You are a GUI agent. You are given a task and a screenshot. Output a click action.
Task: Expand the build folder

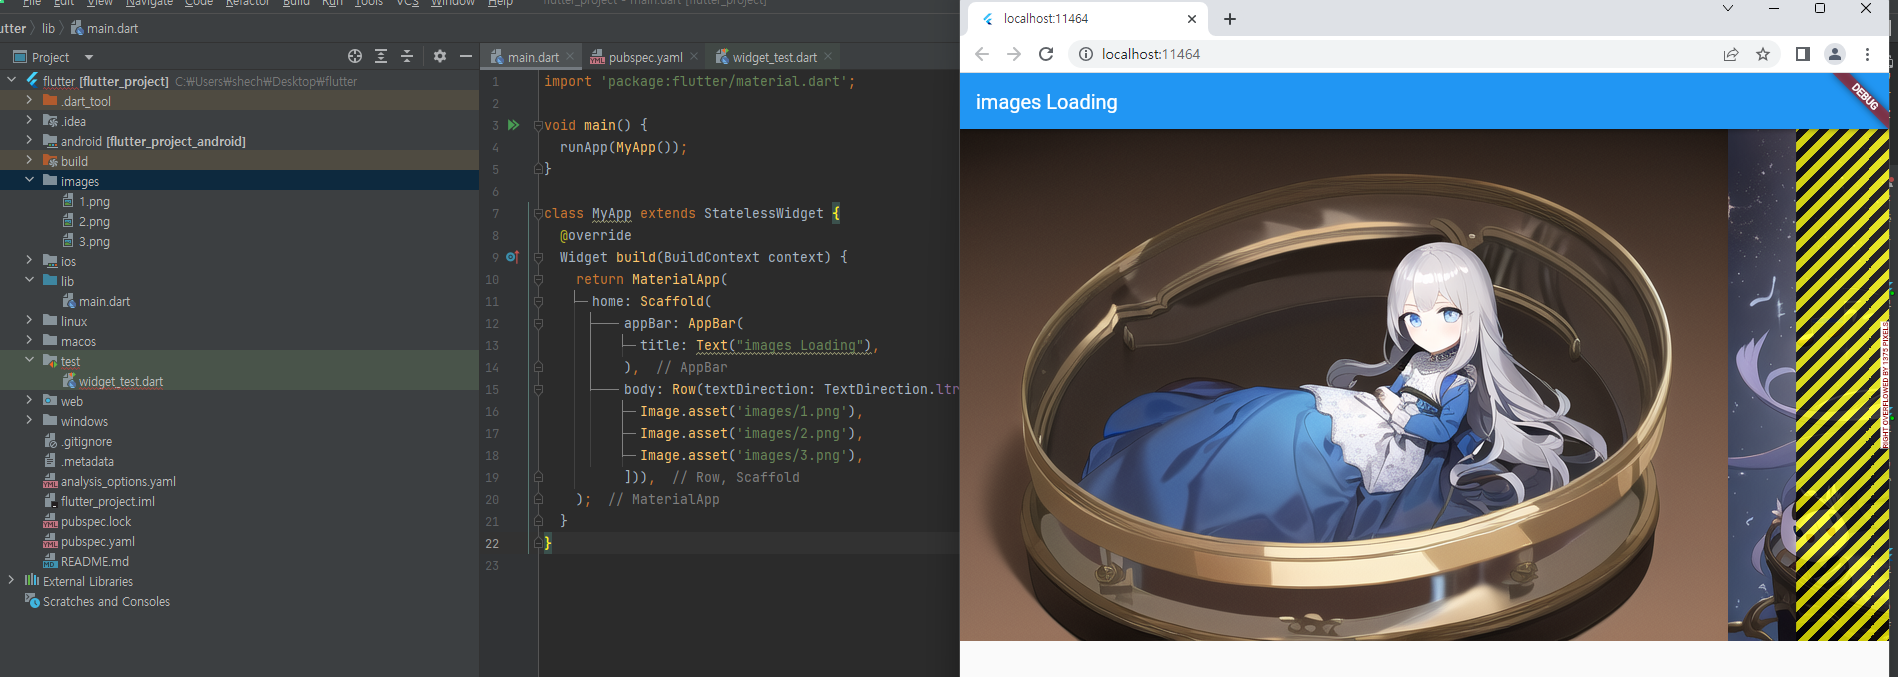pos(29,160)
